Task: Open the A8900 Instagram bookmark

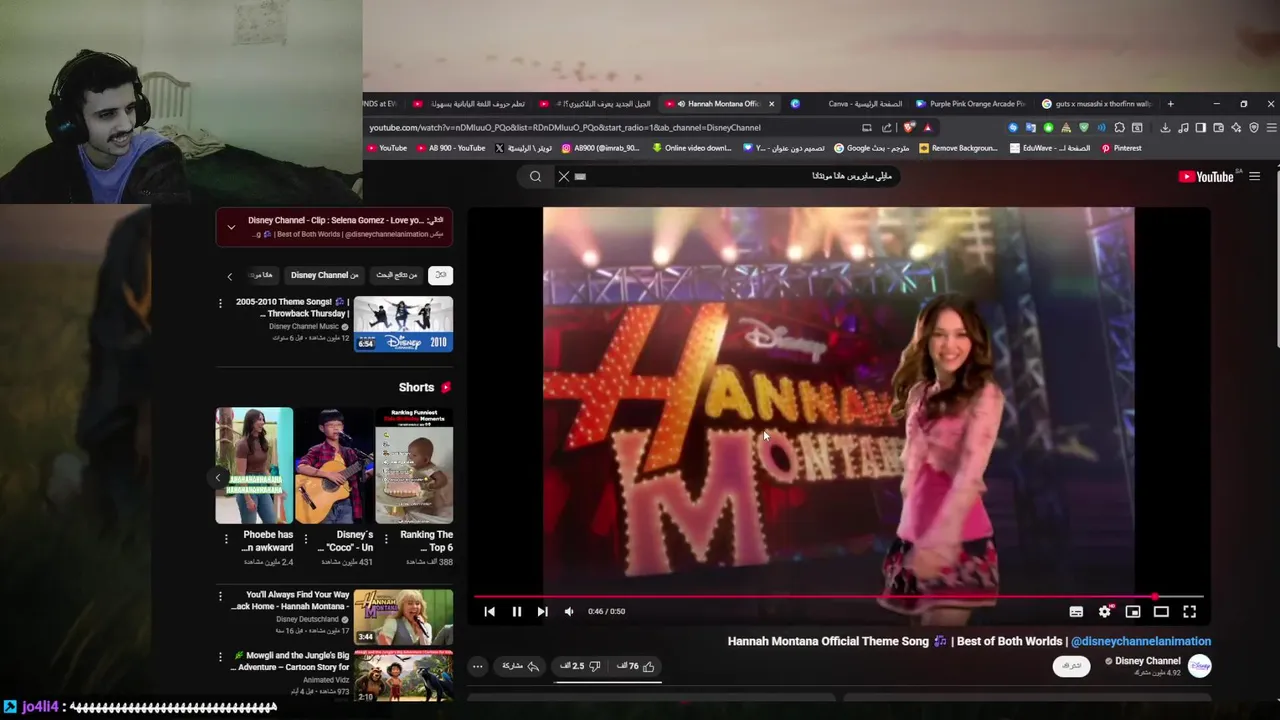Action: click(600, 148)
